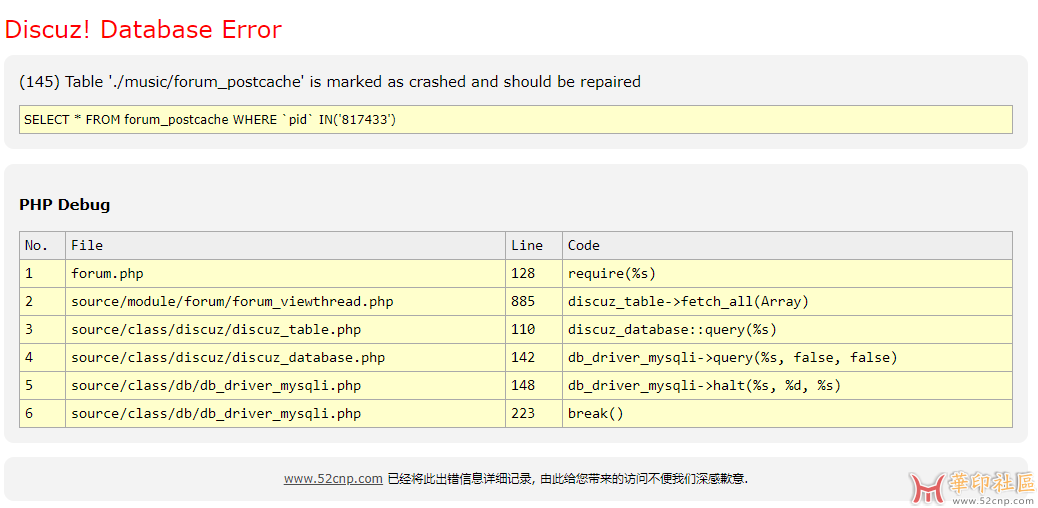Click the Line column header
The height and width of the screenshot is (508, 1038).
534,245
